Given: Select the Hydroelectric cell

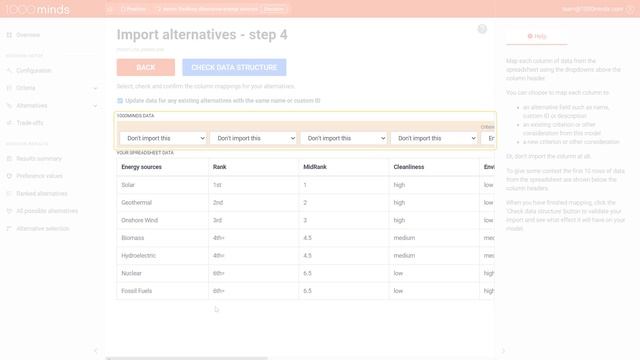Looking at the screenshot, I should pos(162,256).
